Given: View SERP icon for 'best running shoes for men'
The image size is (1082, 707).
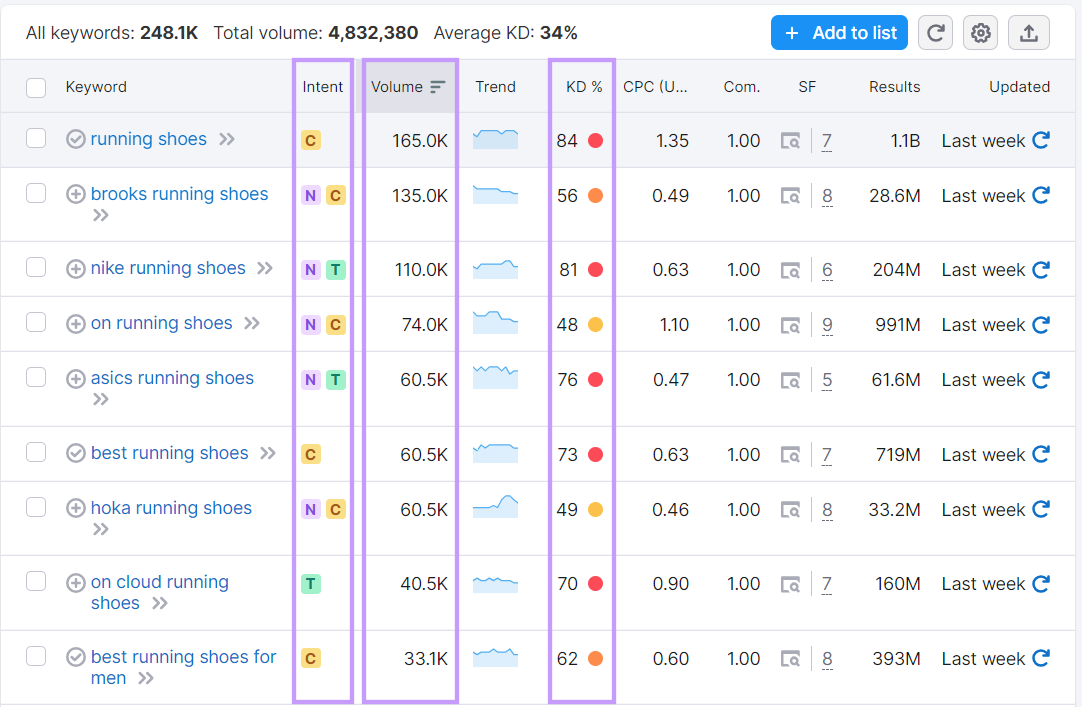Looking at the screenshot, I should click(790, 659).
